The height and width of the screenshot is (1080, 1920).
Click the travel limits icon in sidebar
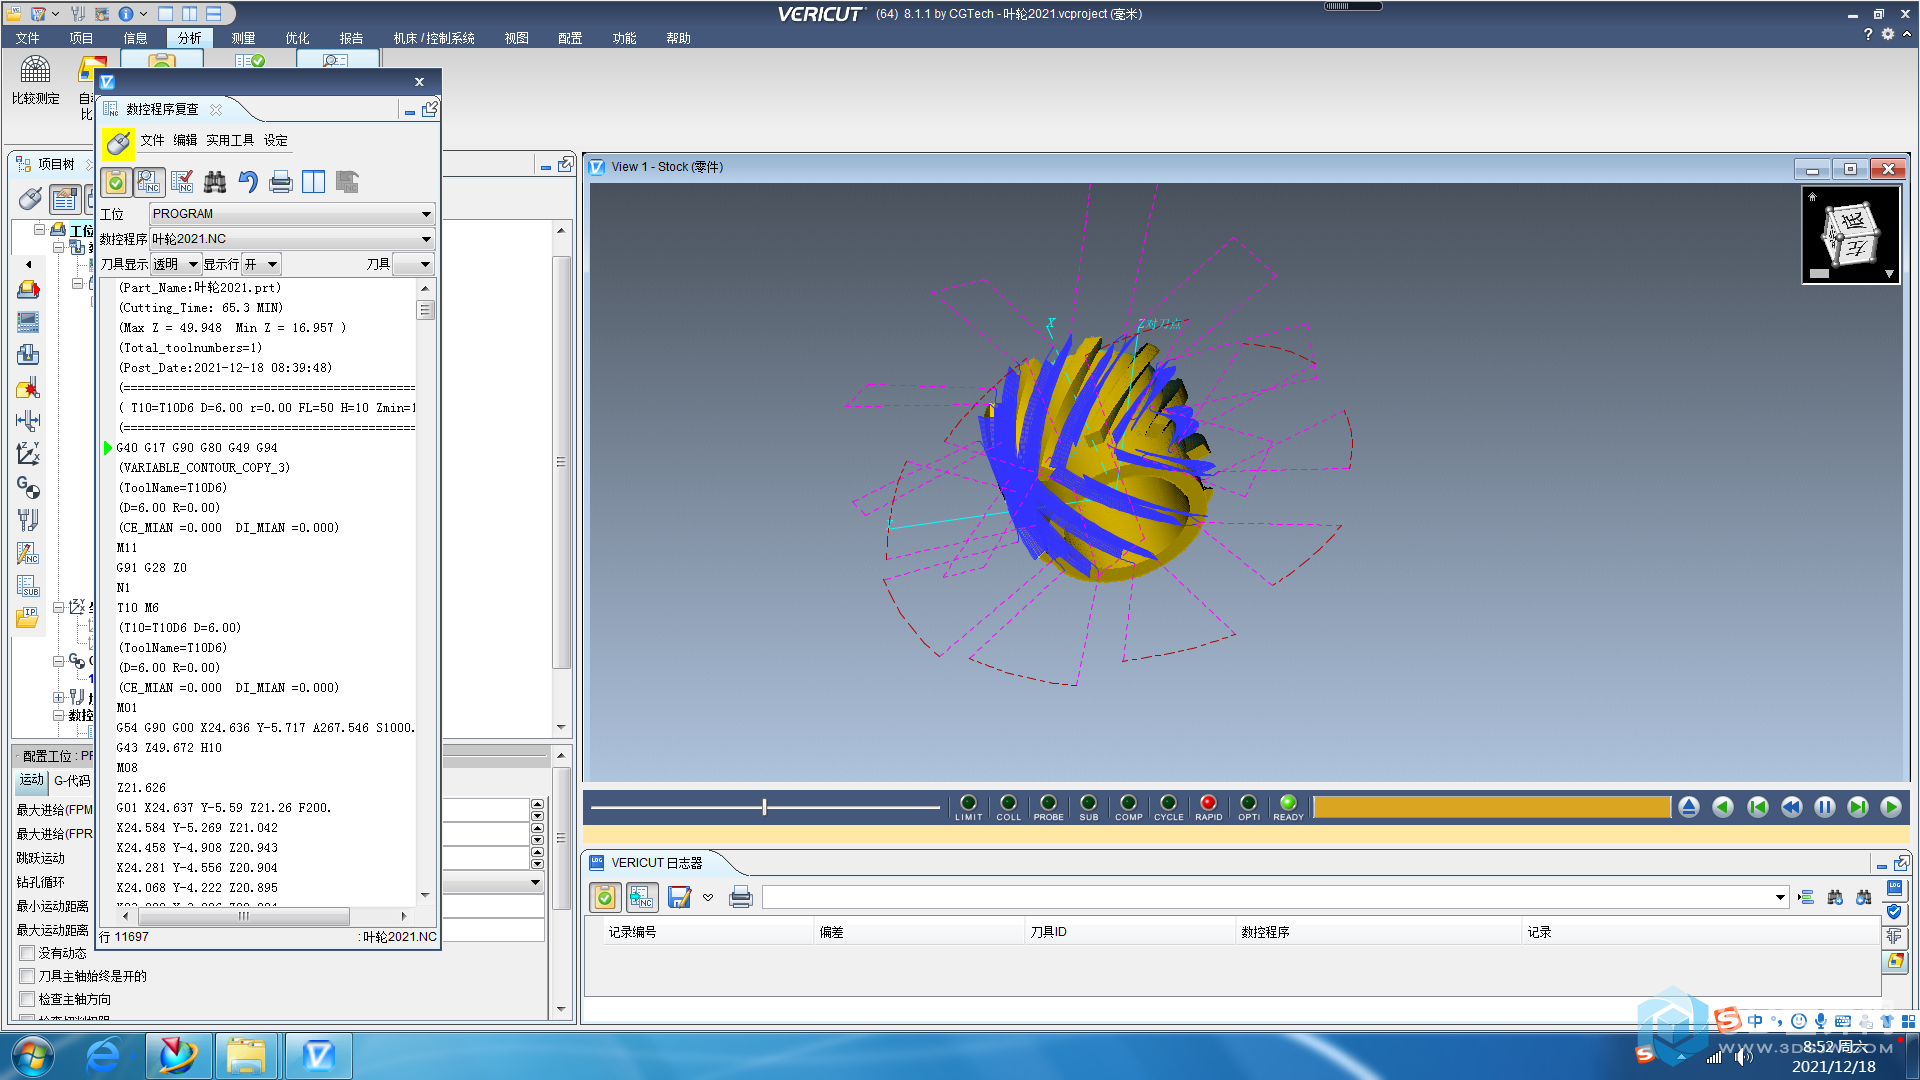[x=28, y=421]
